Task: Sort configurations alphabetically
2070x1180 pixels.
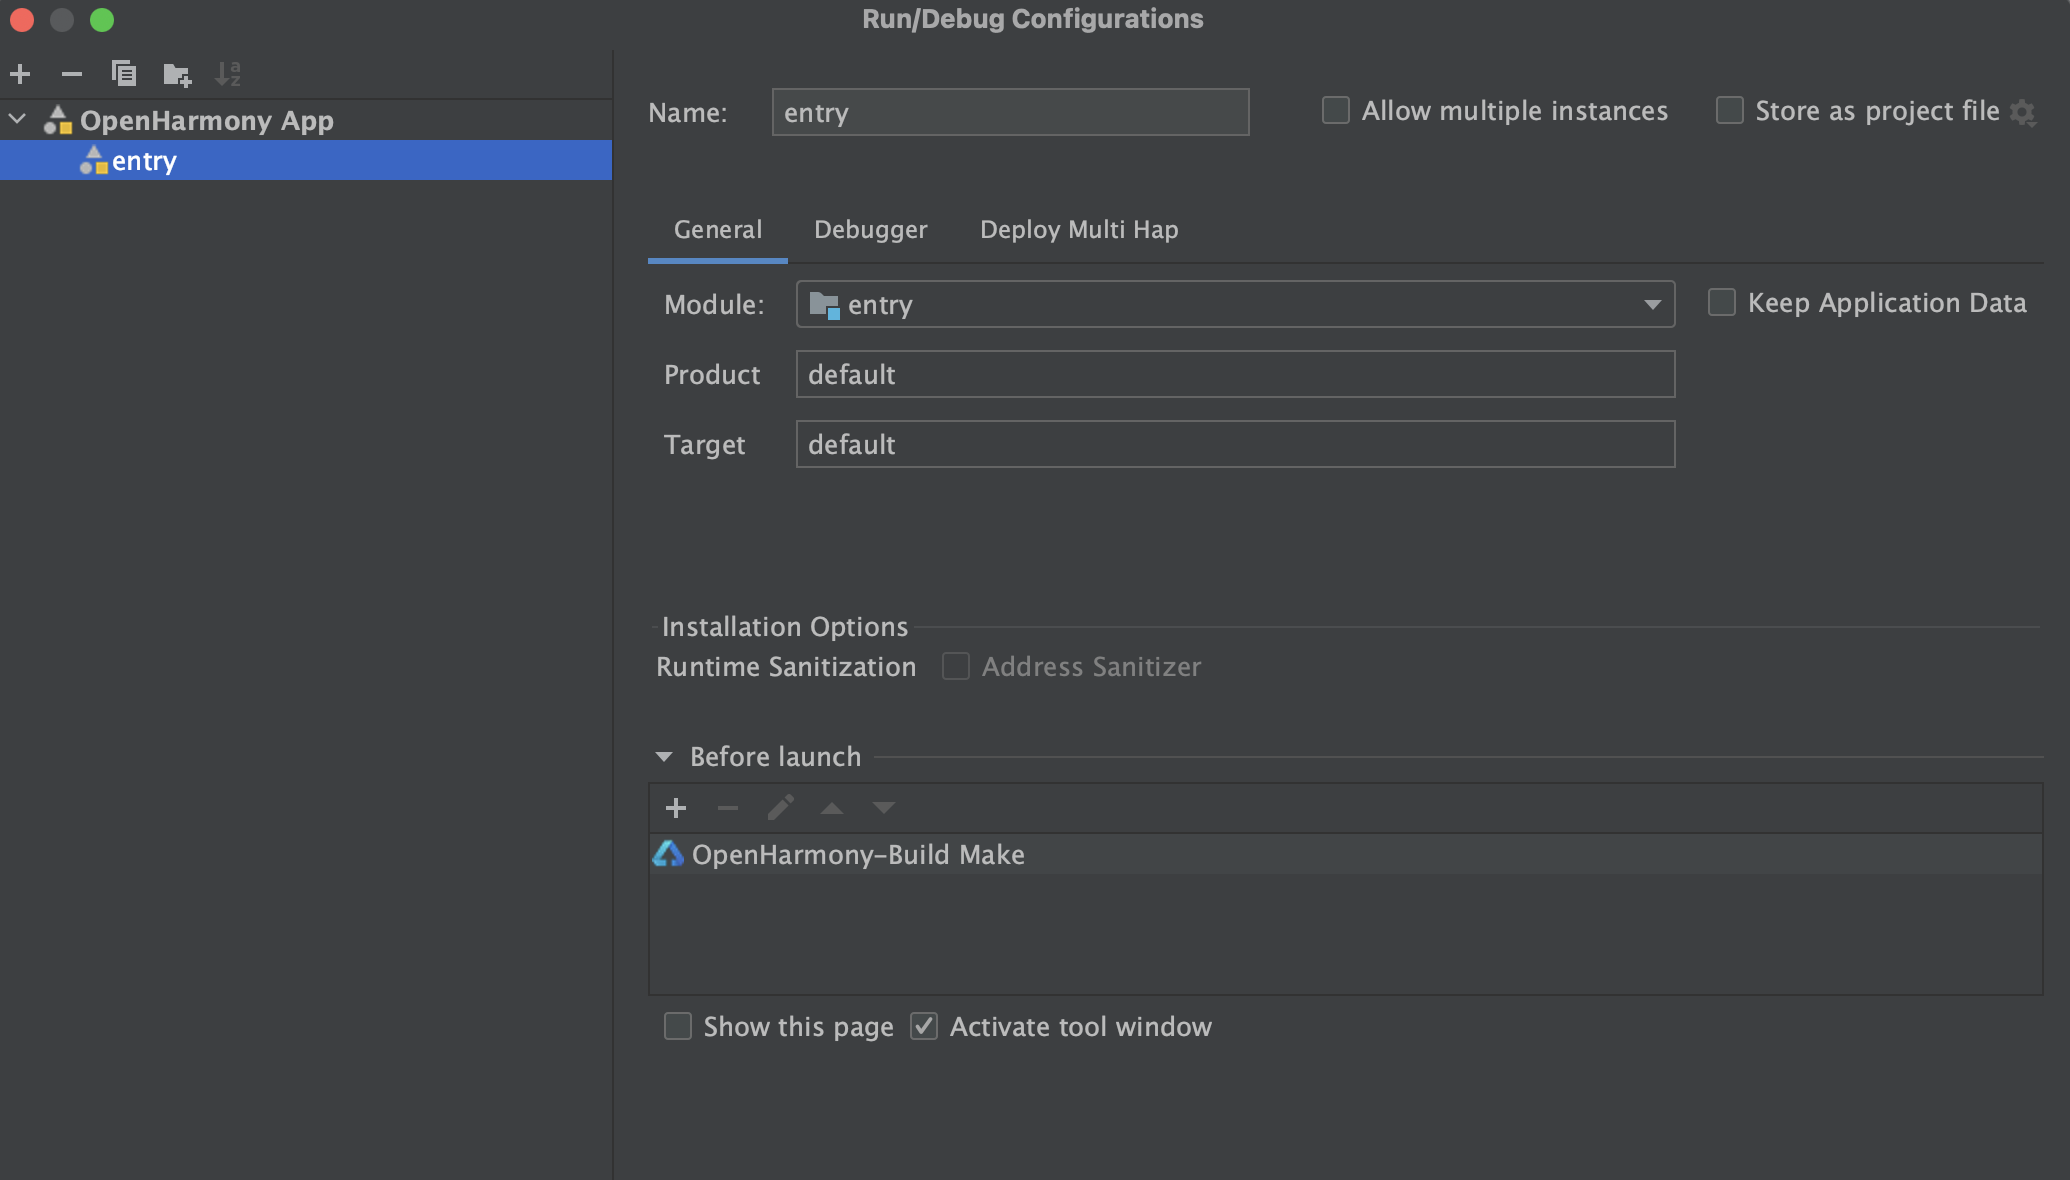Action: 228,74
